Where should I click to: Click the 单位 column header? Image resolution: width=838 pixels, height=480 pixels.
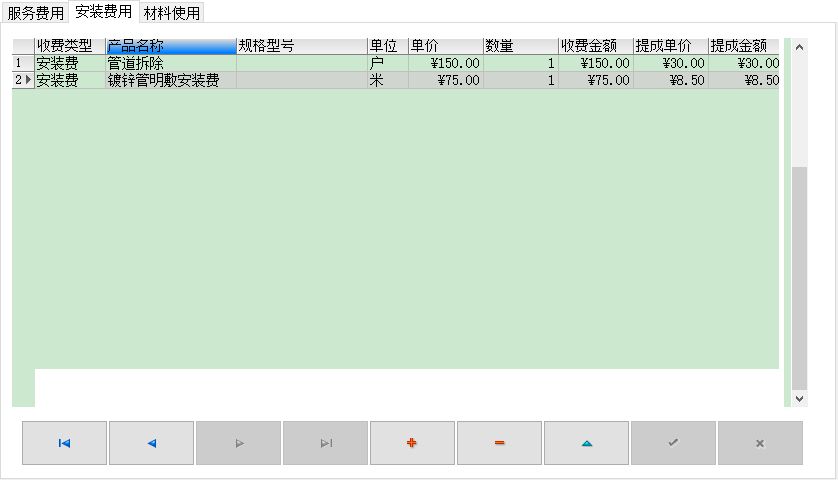388,46
